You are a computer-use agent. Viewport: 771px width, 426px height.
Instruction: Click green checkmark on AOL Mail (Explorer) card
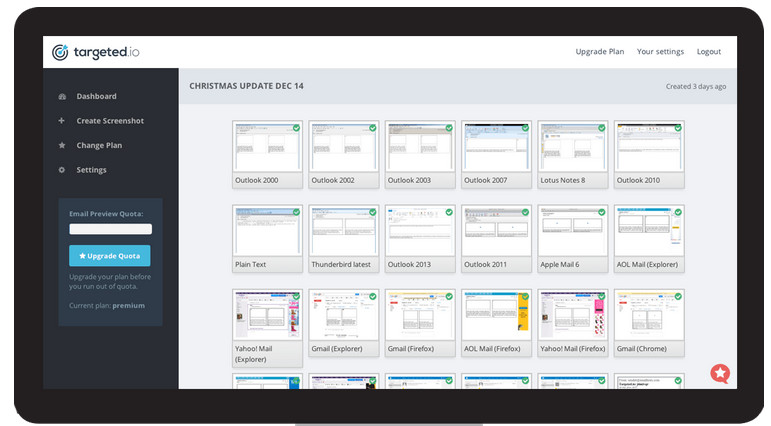coord(678,212)
